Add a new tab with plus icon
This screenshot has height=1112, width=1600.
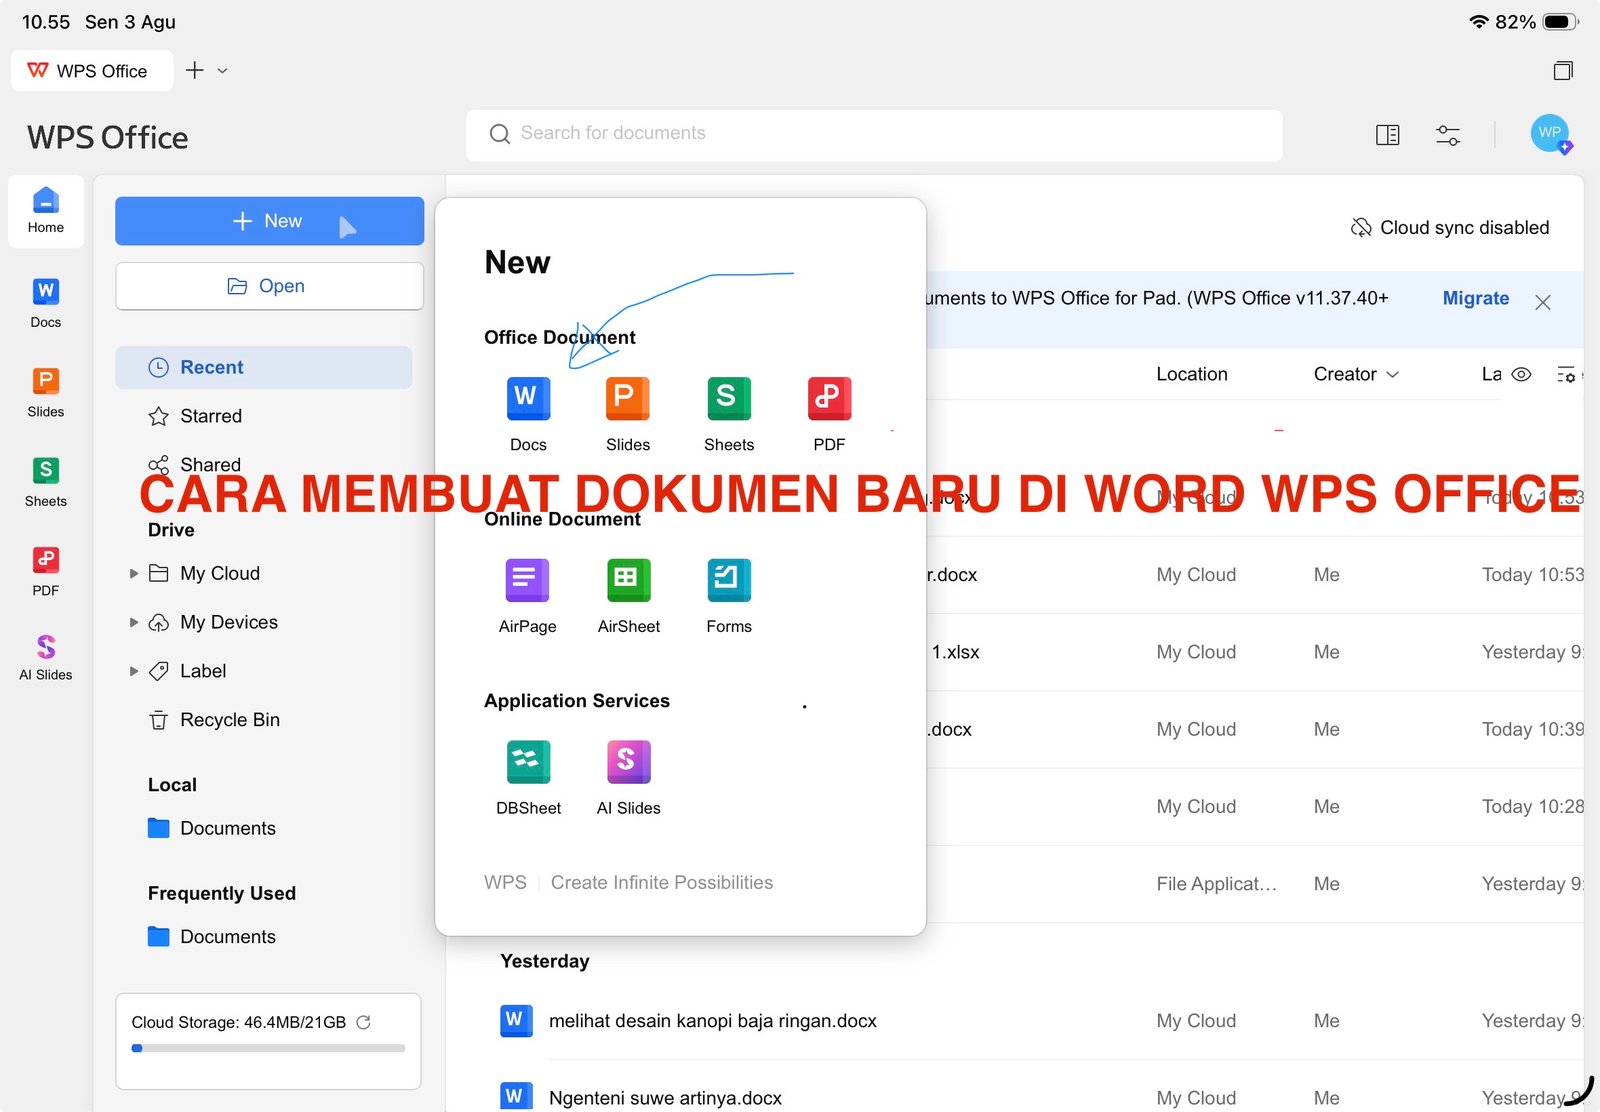tap(195, 70)
